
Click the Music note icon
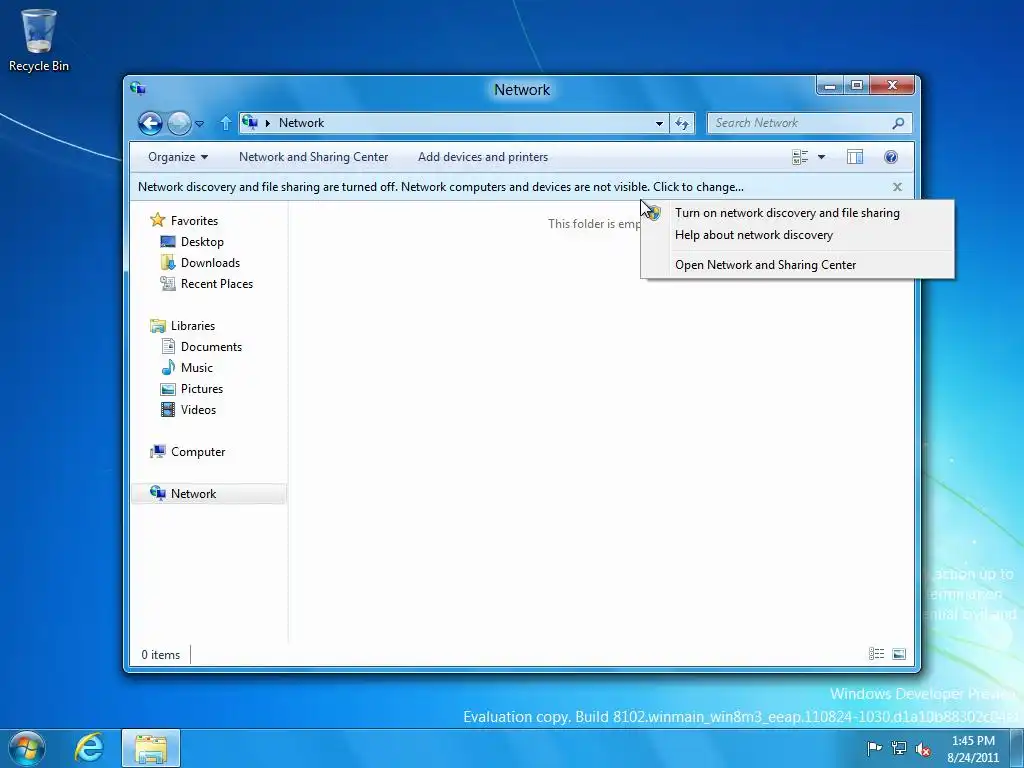click(168, 367)
